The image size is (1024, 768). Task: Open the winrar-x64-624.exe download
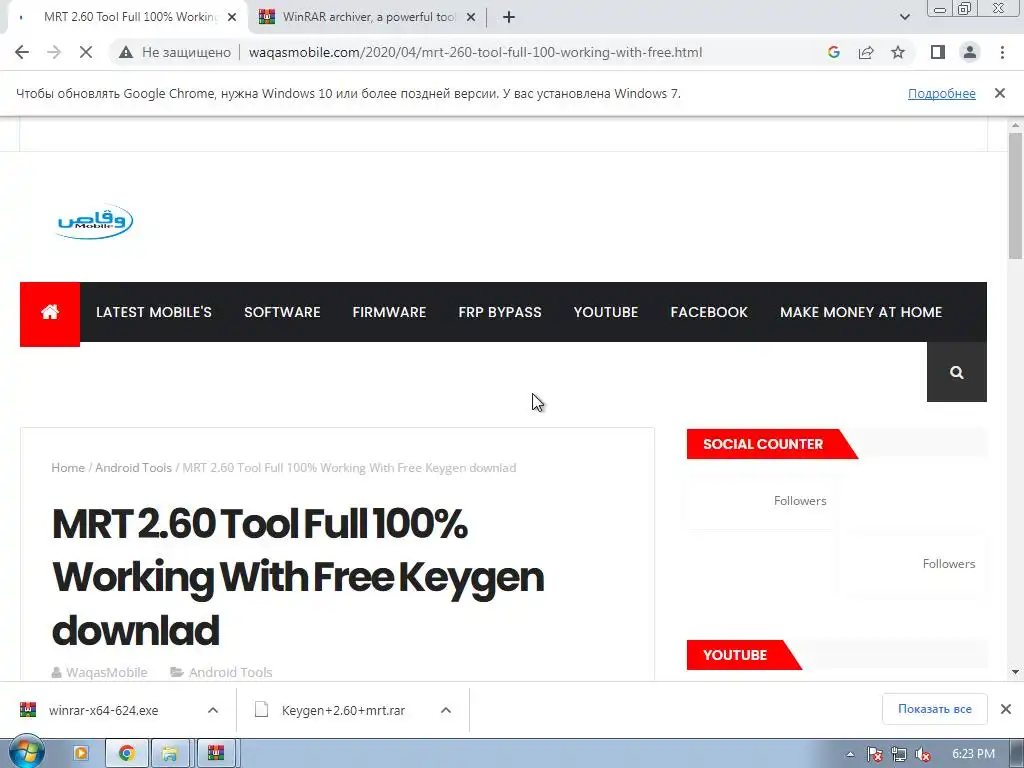point(103,711)
